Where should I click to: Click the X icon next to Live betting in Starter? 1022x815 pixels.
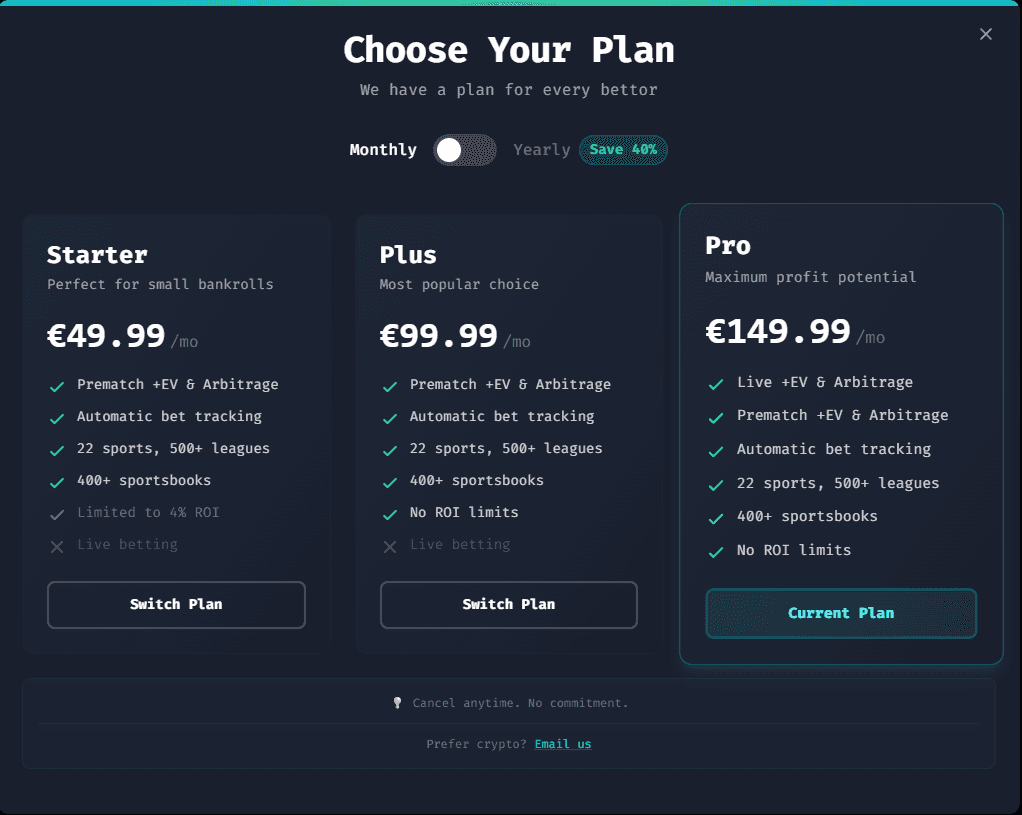coord(57,546)
